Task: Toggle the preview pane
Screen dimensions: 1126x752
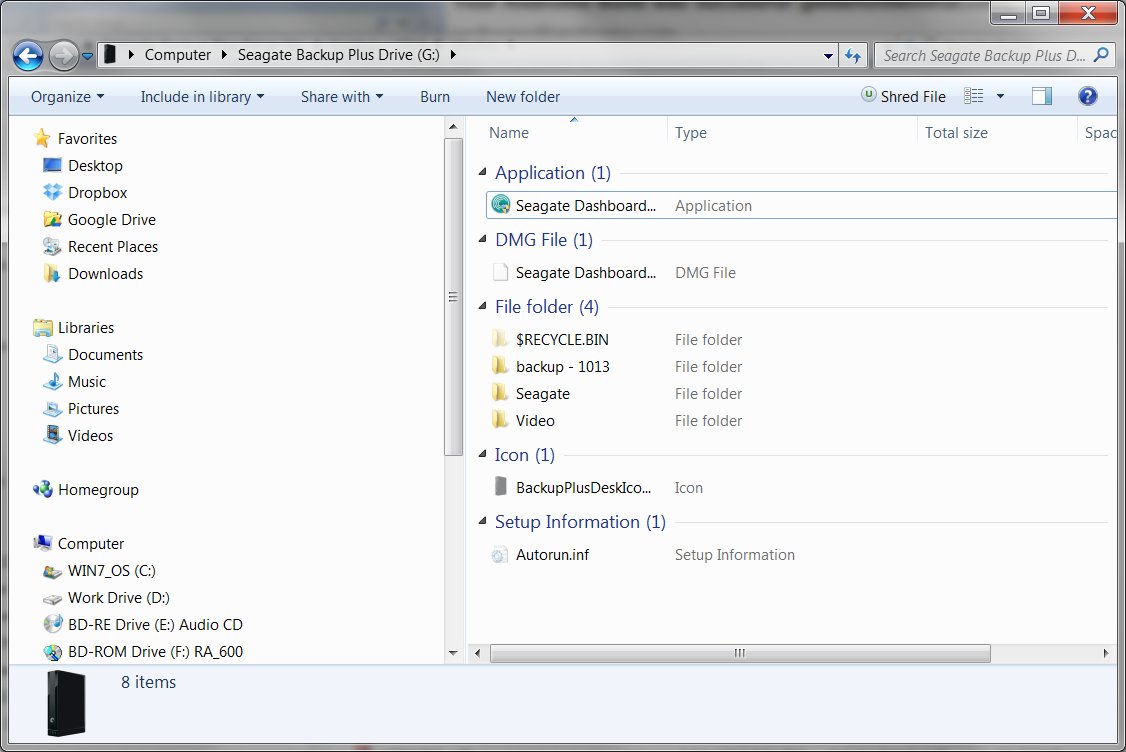Action: (x=1042, y=96)
